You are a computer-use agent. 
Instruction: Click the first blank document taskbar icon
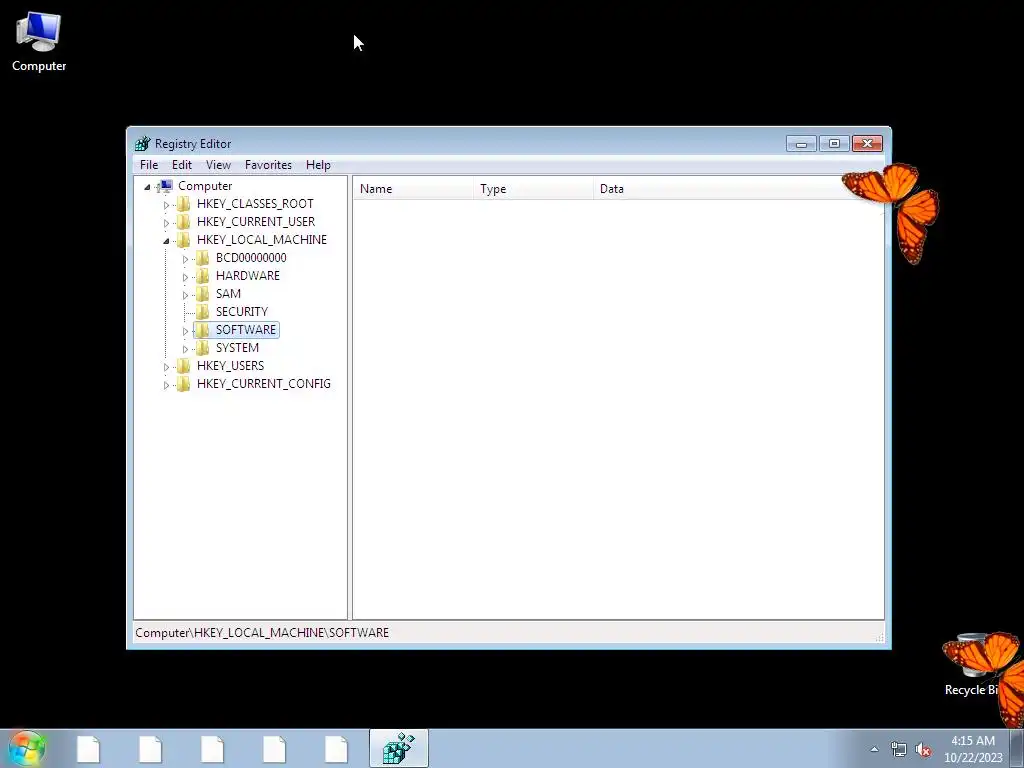[88, 749]
